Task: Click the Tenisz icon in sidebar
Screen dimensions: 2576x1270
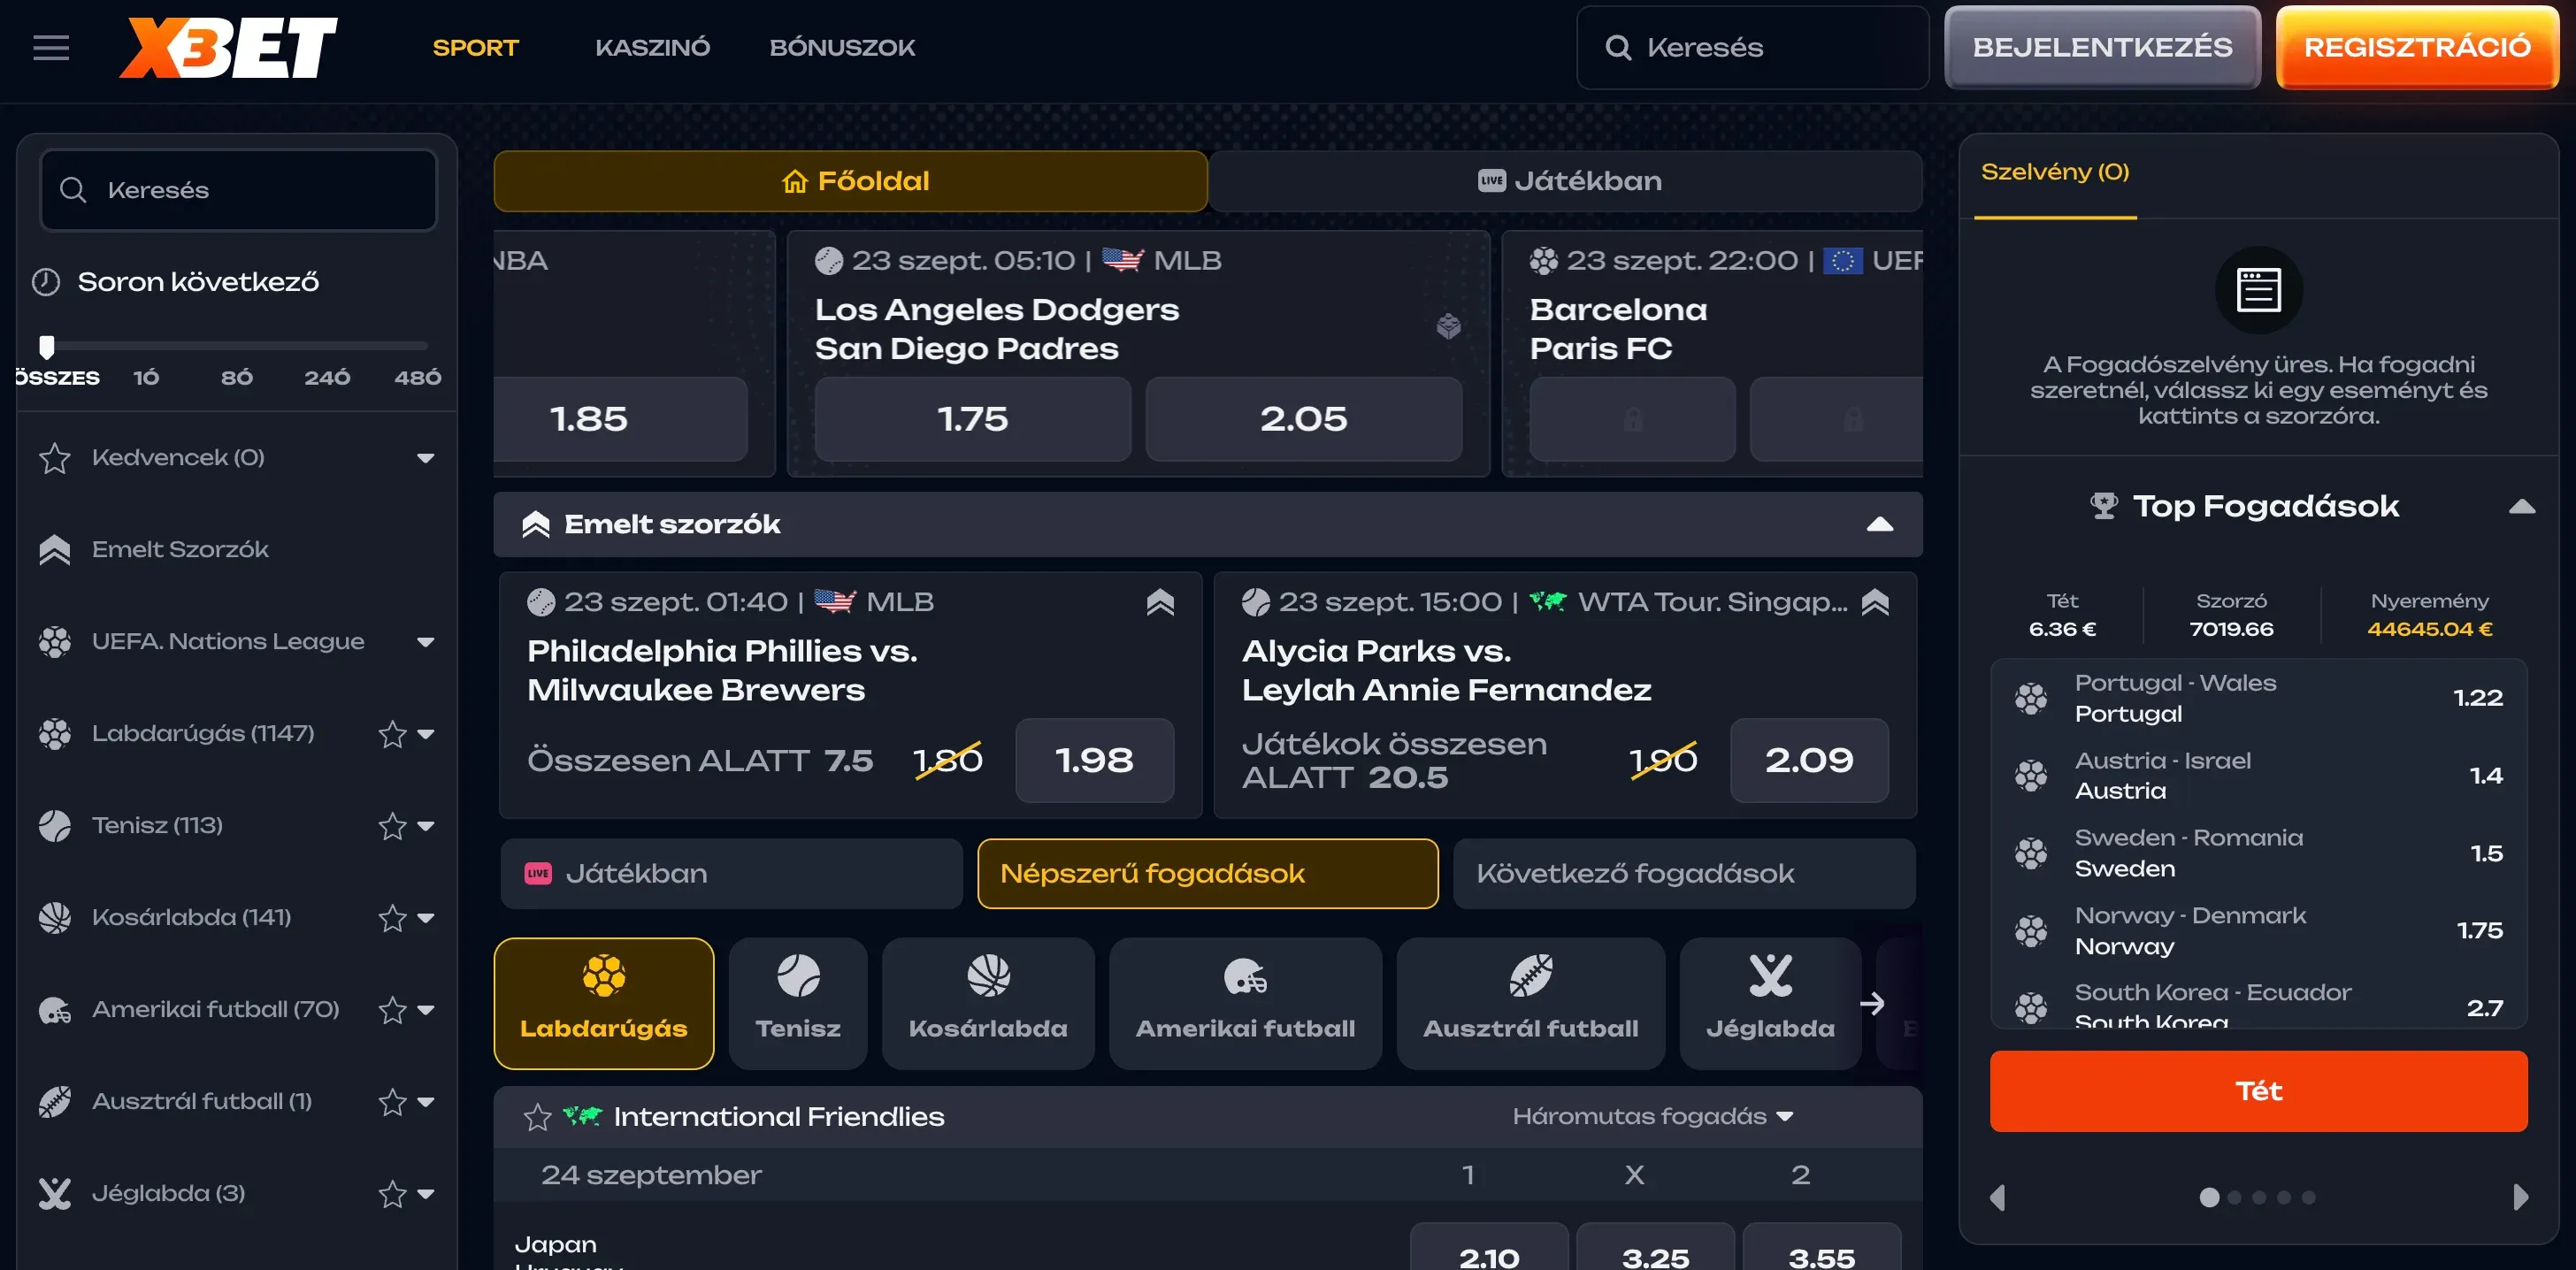Action: (x=54, y=825)
